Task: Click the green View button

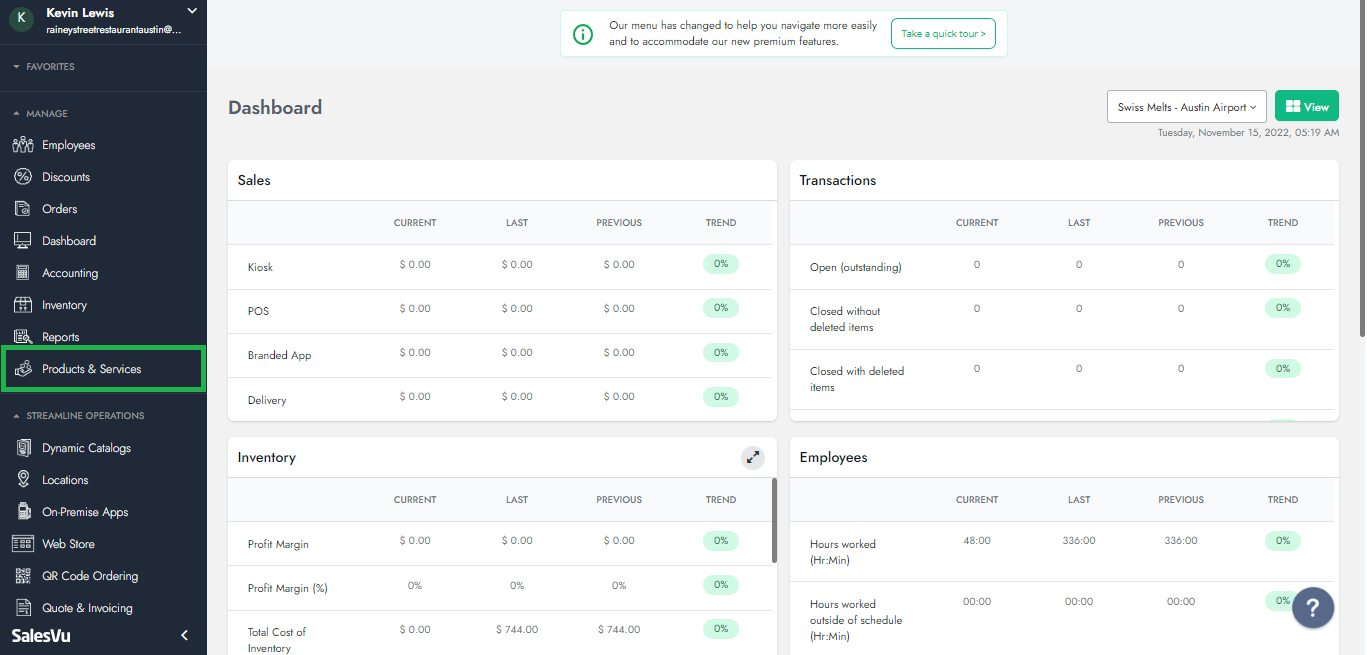Action: (1306, 107)
